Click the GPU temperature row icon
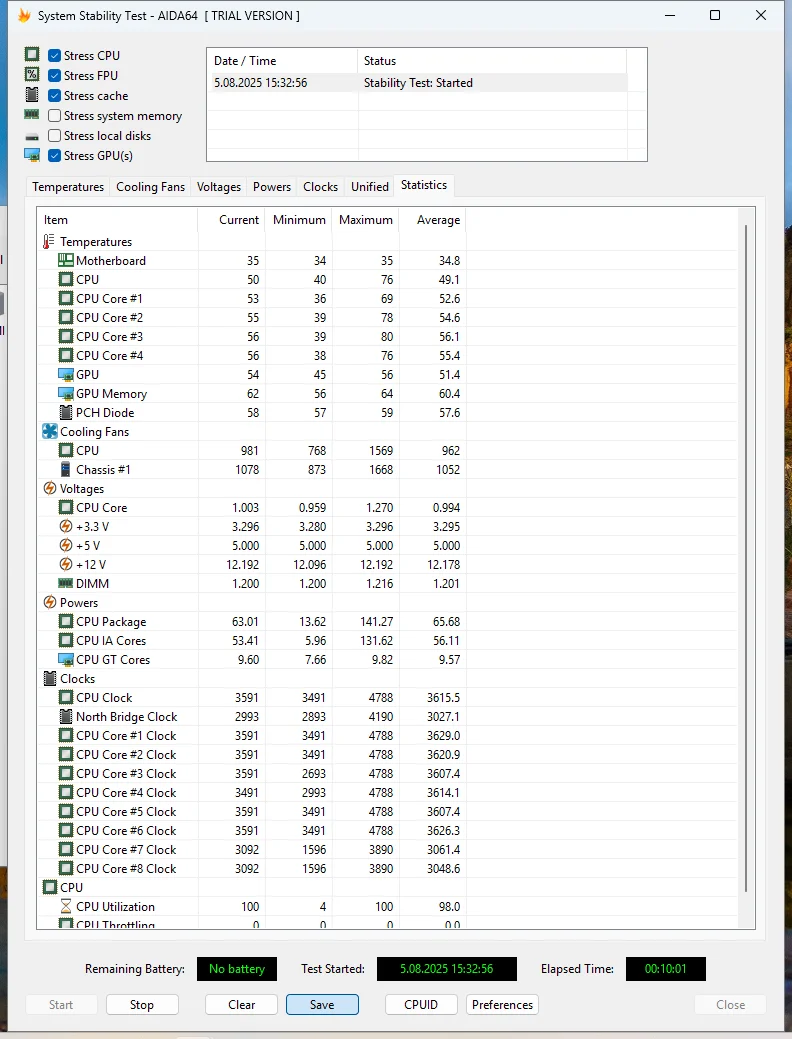 (x=66, y=374)
